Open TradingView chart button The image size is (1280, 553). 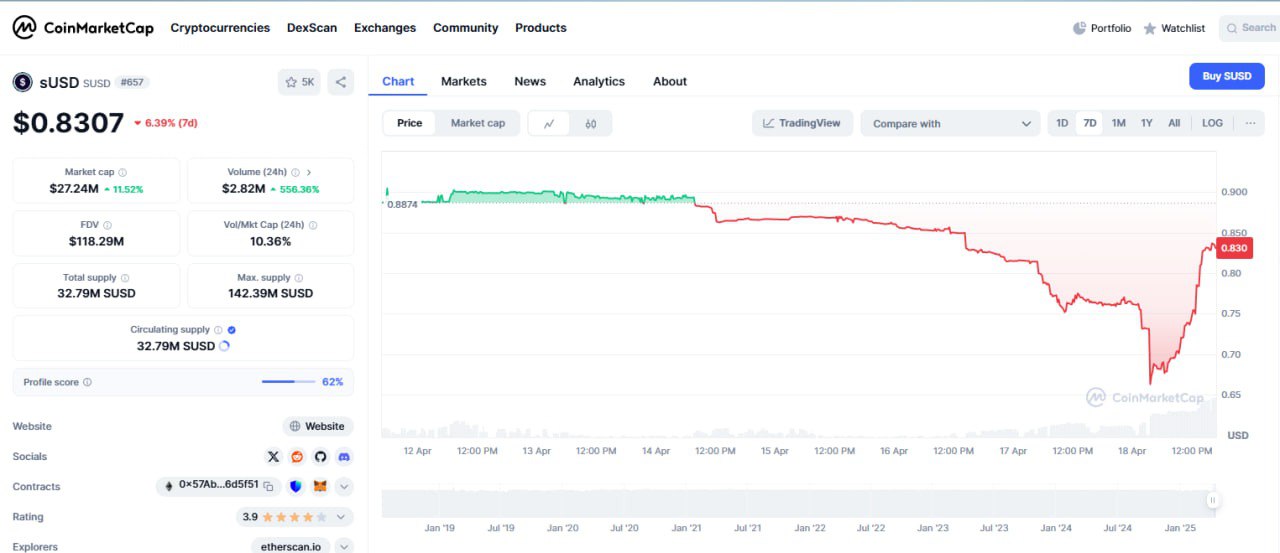(802, 123)
